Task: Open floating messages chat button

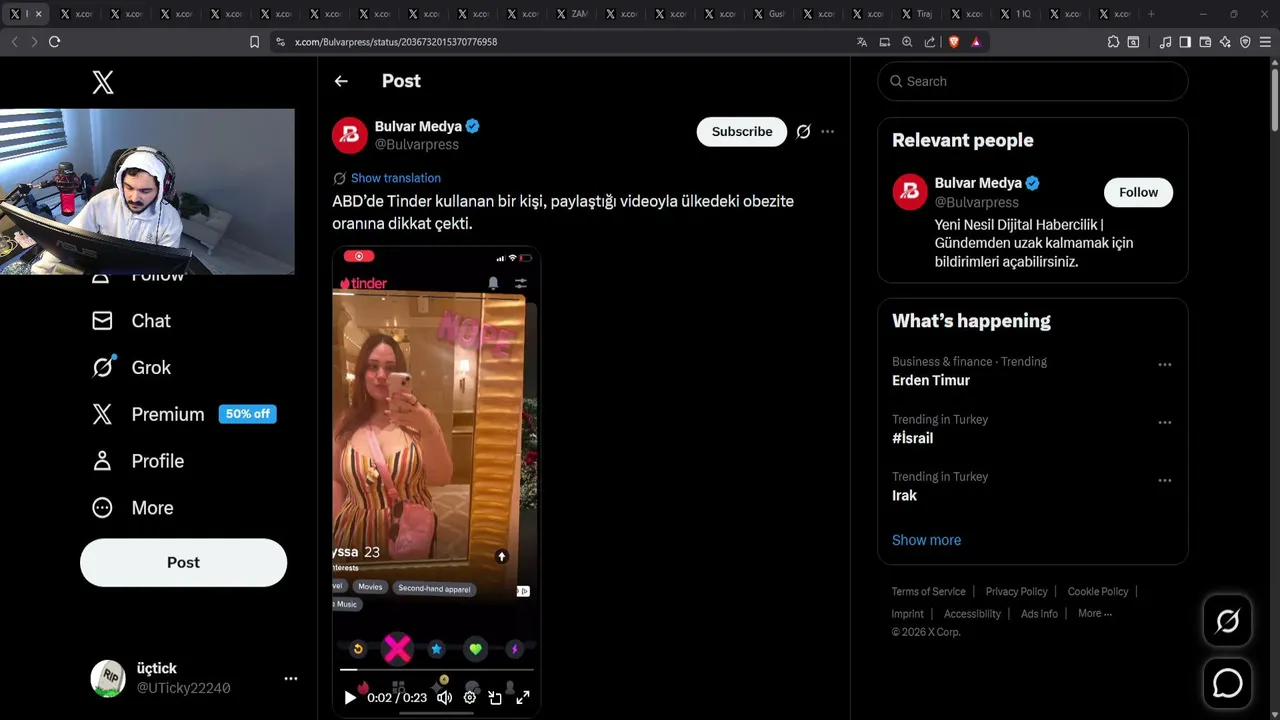Action: point(1227,683)
